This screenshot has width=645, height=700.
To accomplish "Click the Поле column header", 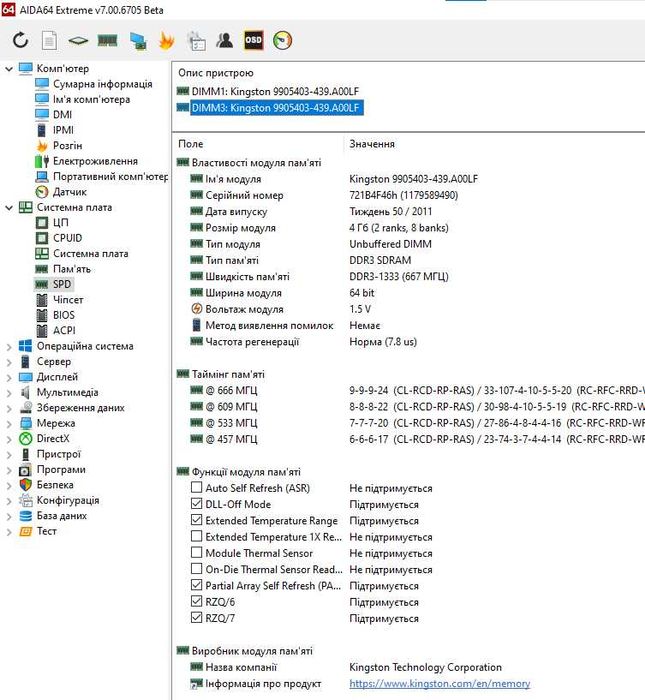I will tap(191, 144).
